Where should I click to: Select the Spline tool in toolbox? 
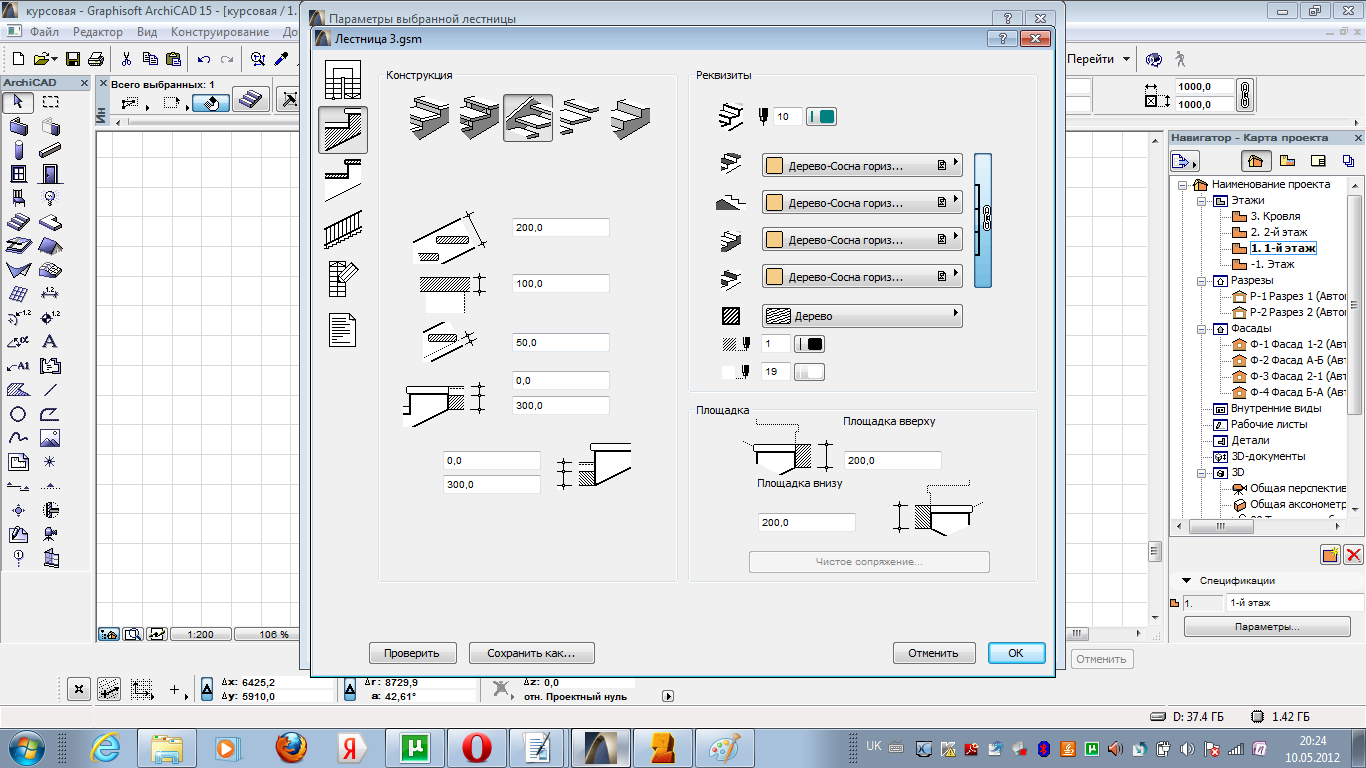tap(18, 438)
